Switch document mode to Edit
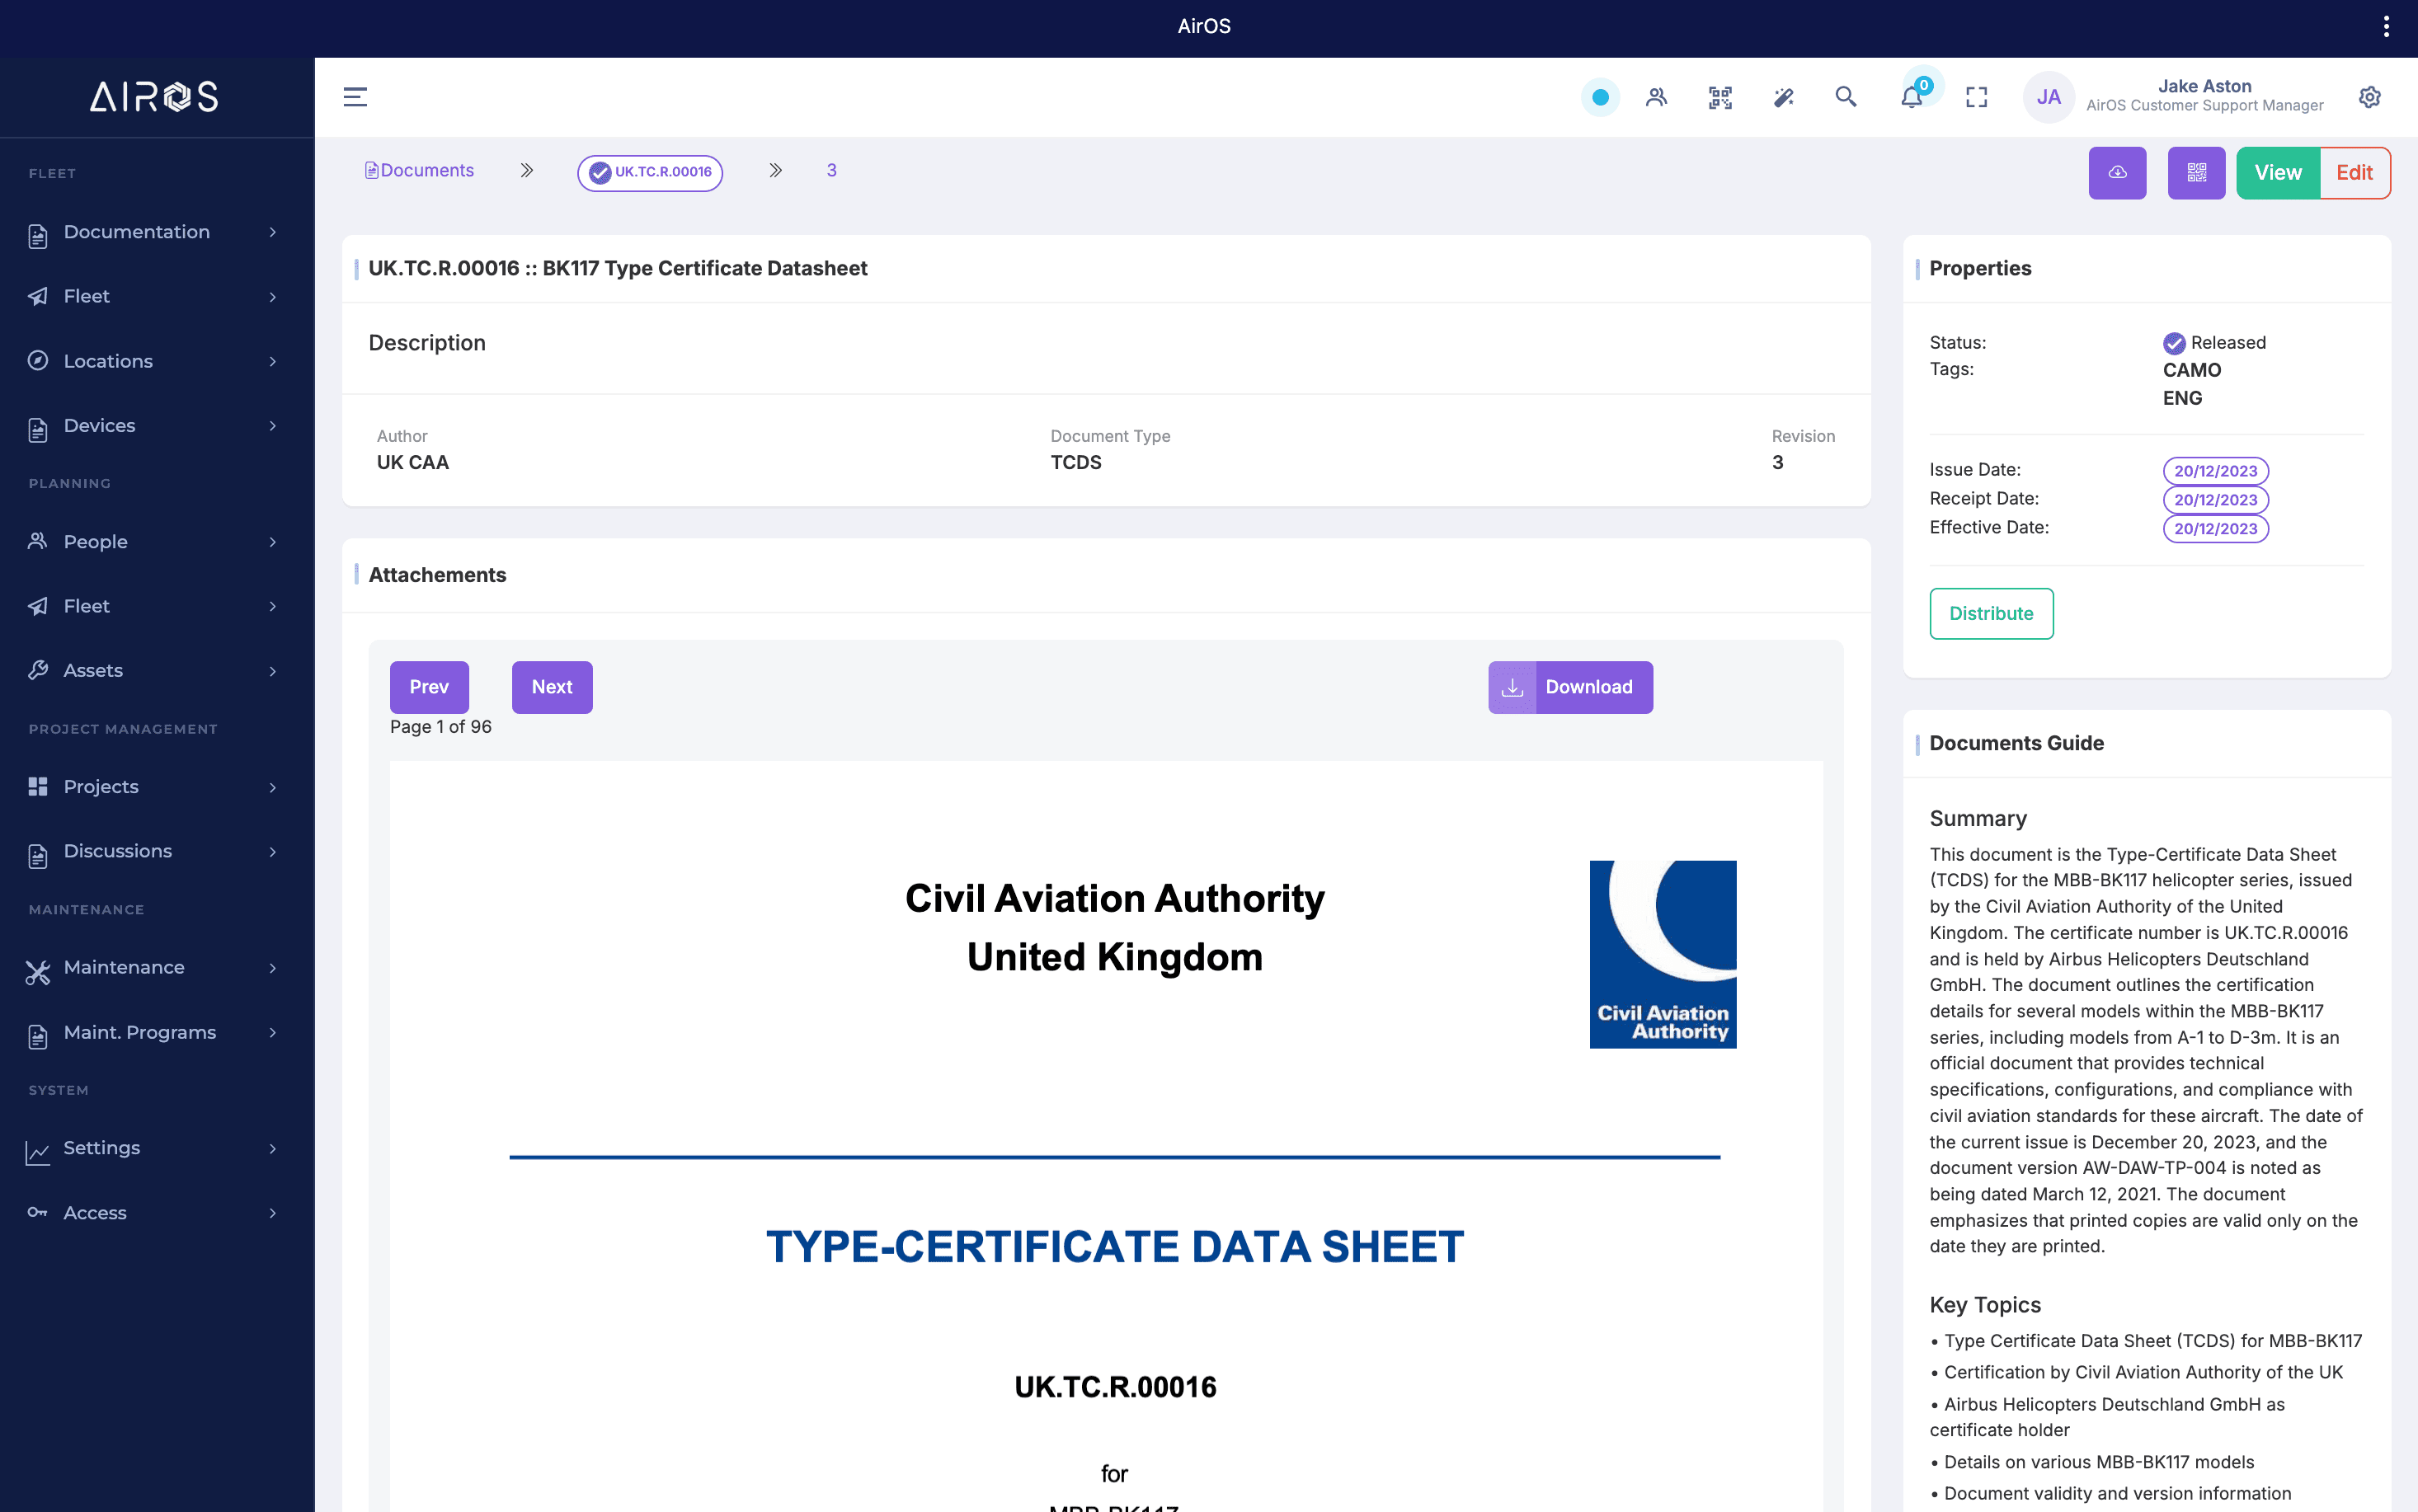 pos(2354,172)
